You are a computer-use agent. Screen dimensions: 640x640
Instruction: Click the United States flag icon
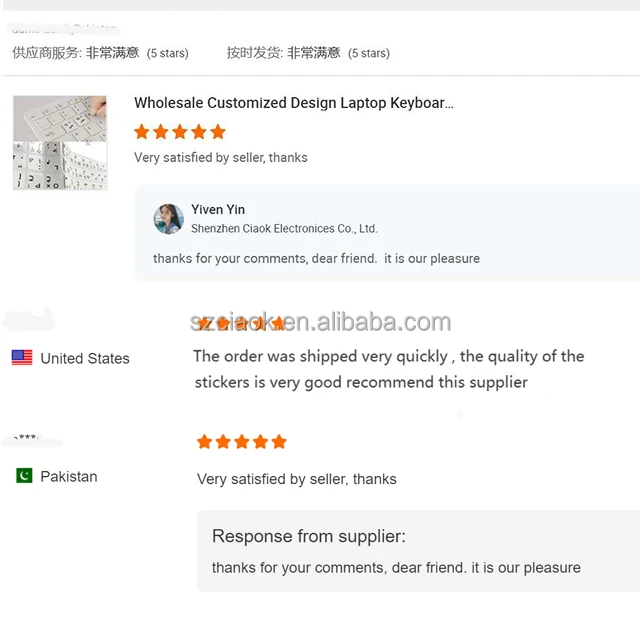22,358
